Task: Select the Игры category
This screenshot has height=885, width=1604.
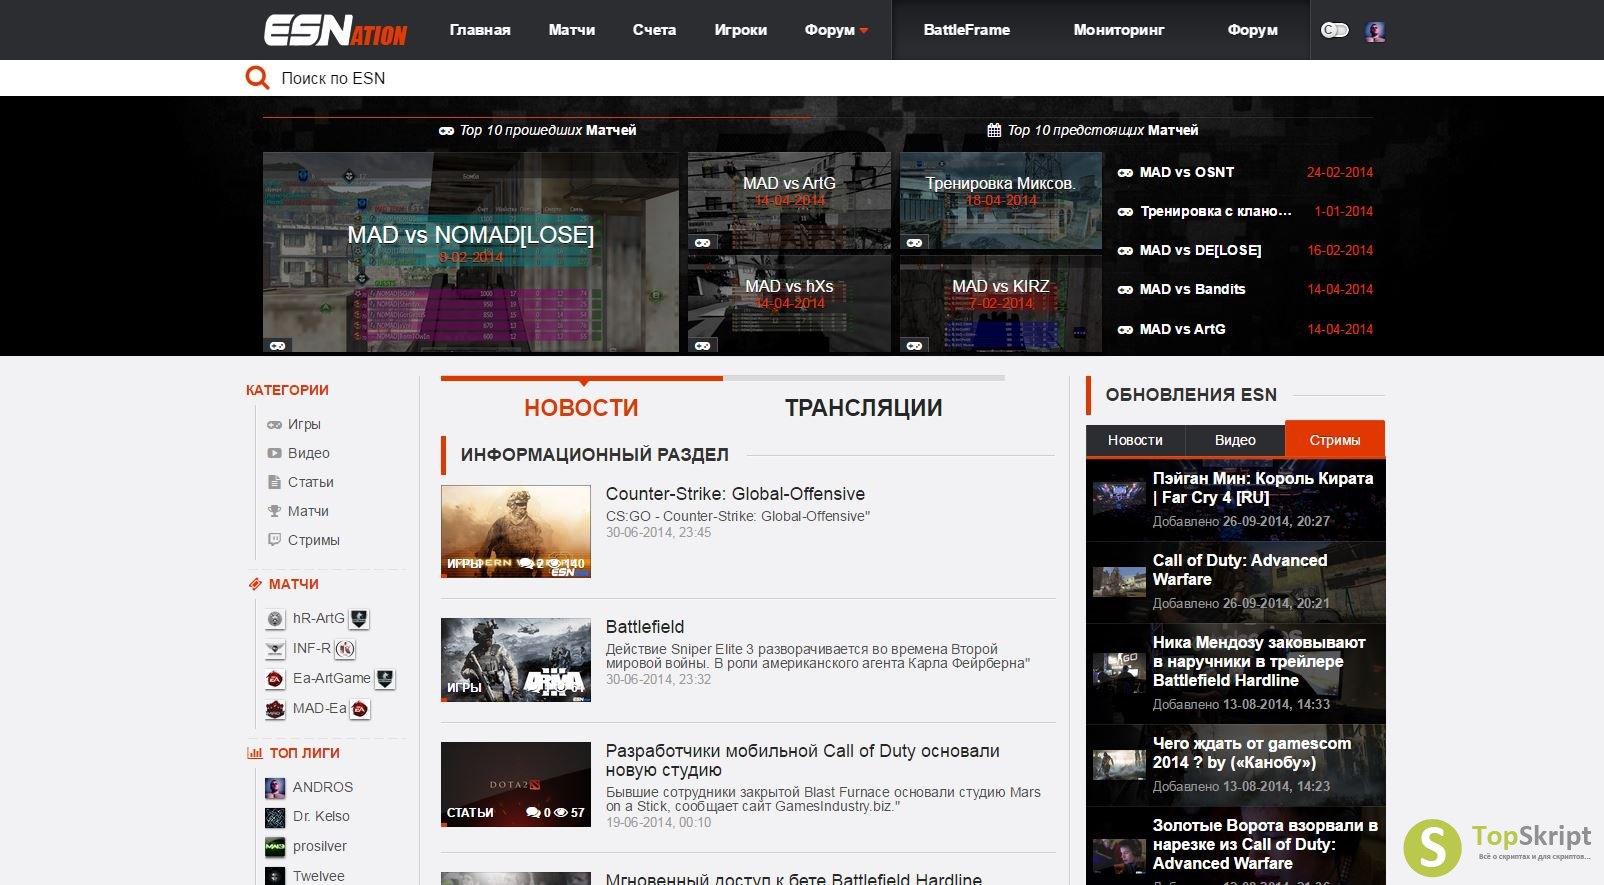Action: 304,424
